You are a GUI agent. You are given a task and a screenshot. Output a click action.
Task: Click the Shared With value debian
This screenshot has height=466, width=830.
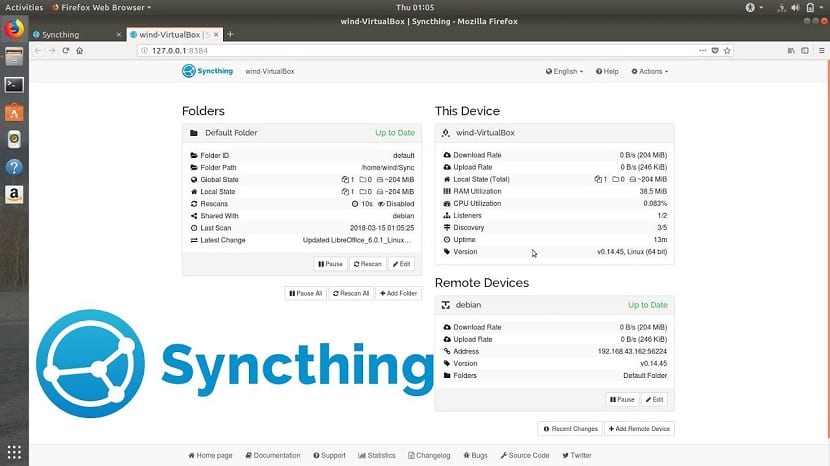[x=403, y=216]
